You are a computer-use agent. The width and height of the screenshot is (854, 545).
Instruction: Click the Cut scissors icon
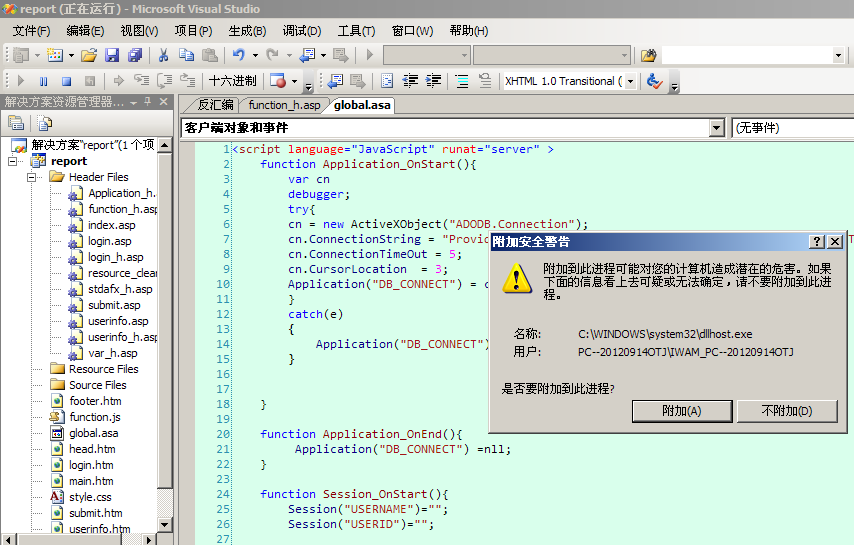point(163,55)
